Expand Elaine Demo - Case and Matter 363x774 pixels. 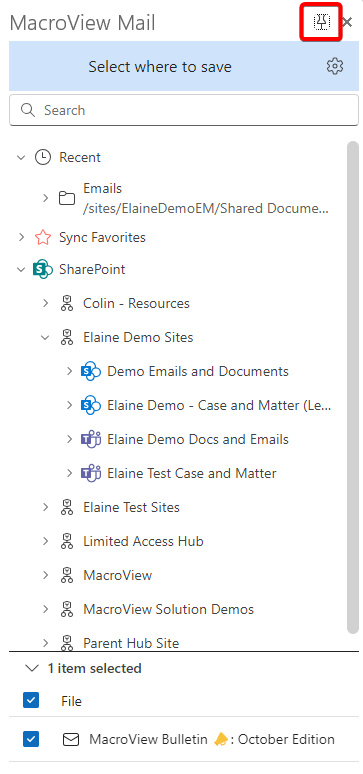coord(70,405)
